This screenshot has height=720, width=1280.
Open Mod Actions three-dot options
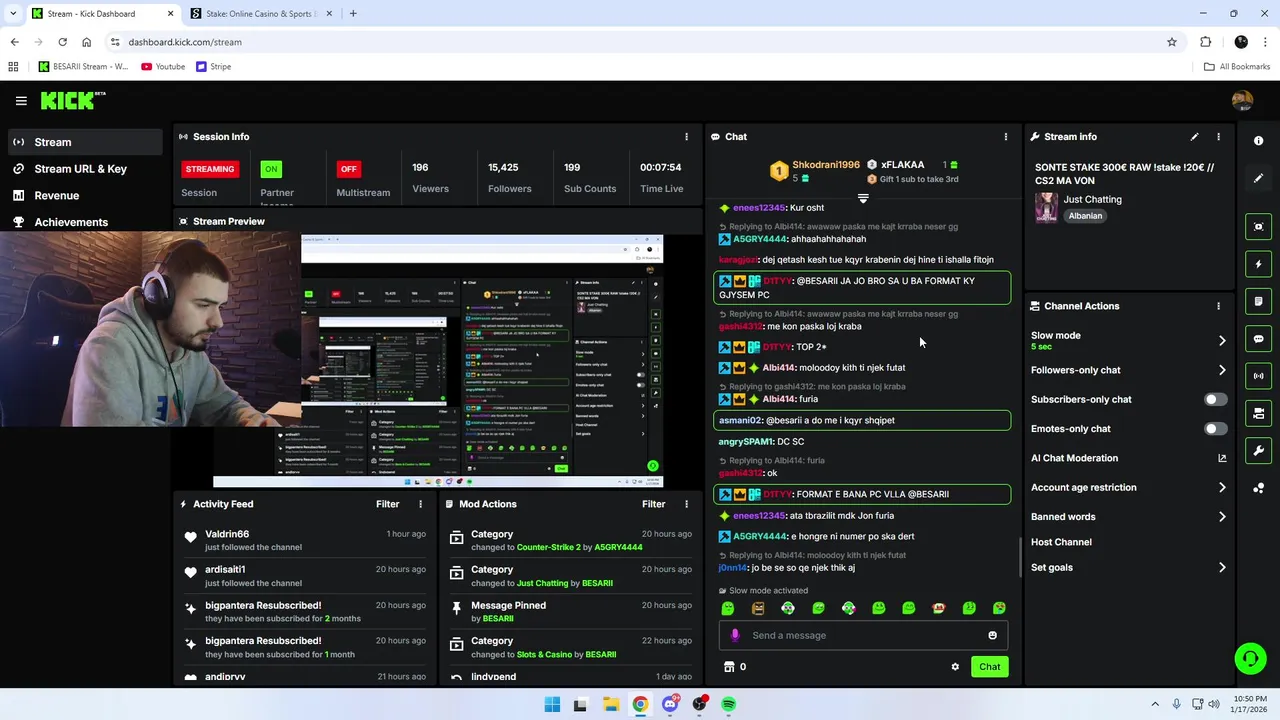(686, 504)
